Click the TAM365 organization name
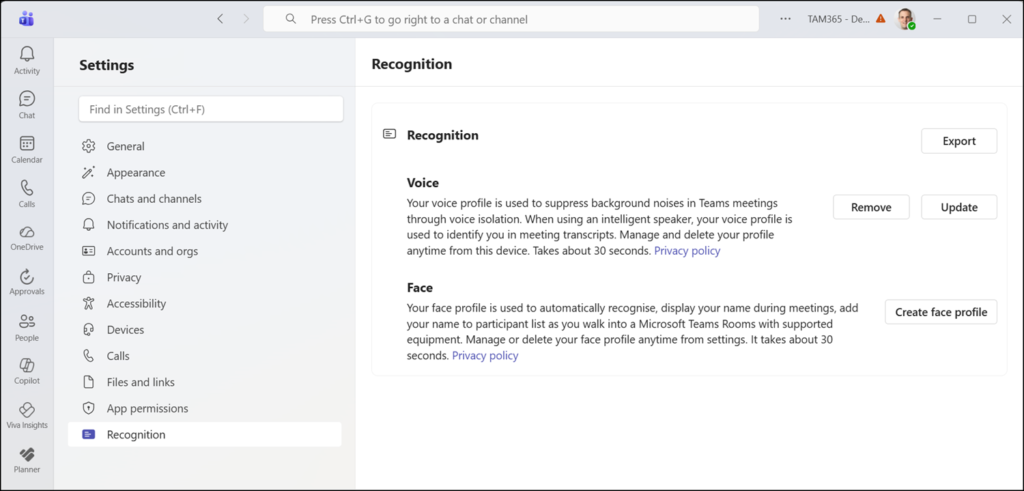This screenshot has height=491, width=1024. tap(839, 19)
